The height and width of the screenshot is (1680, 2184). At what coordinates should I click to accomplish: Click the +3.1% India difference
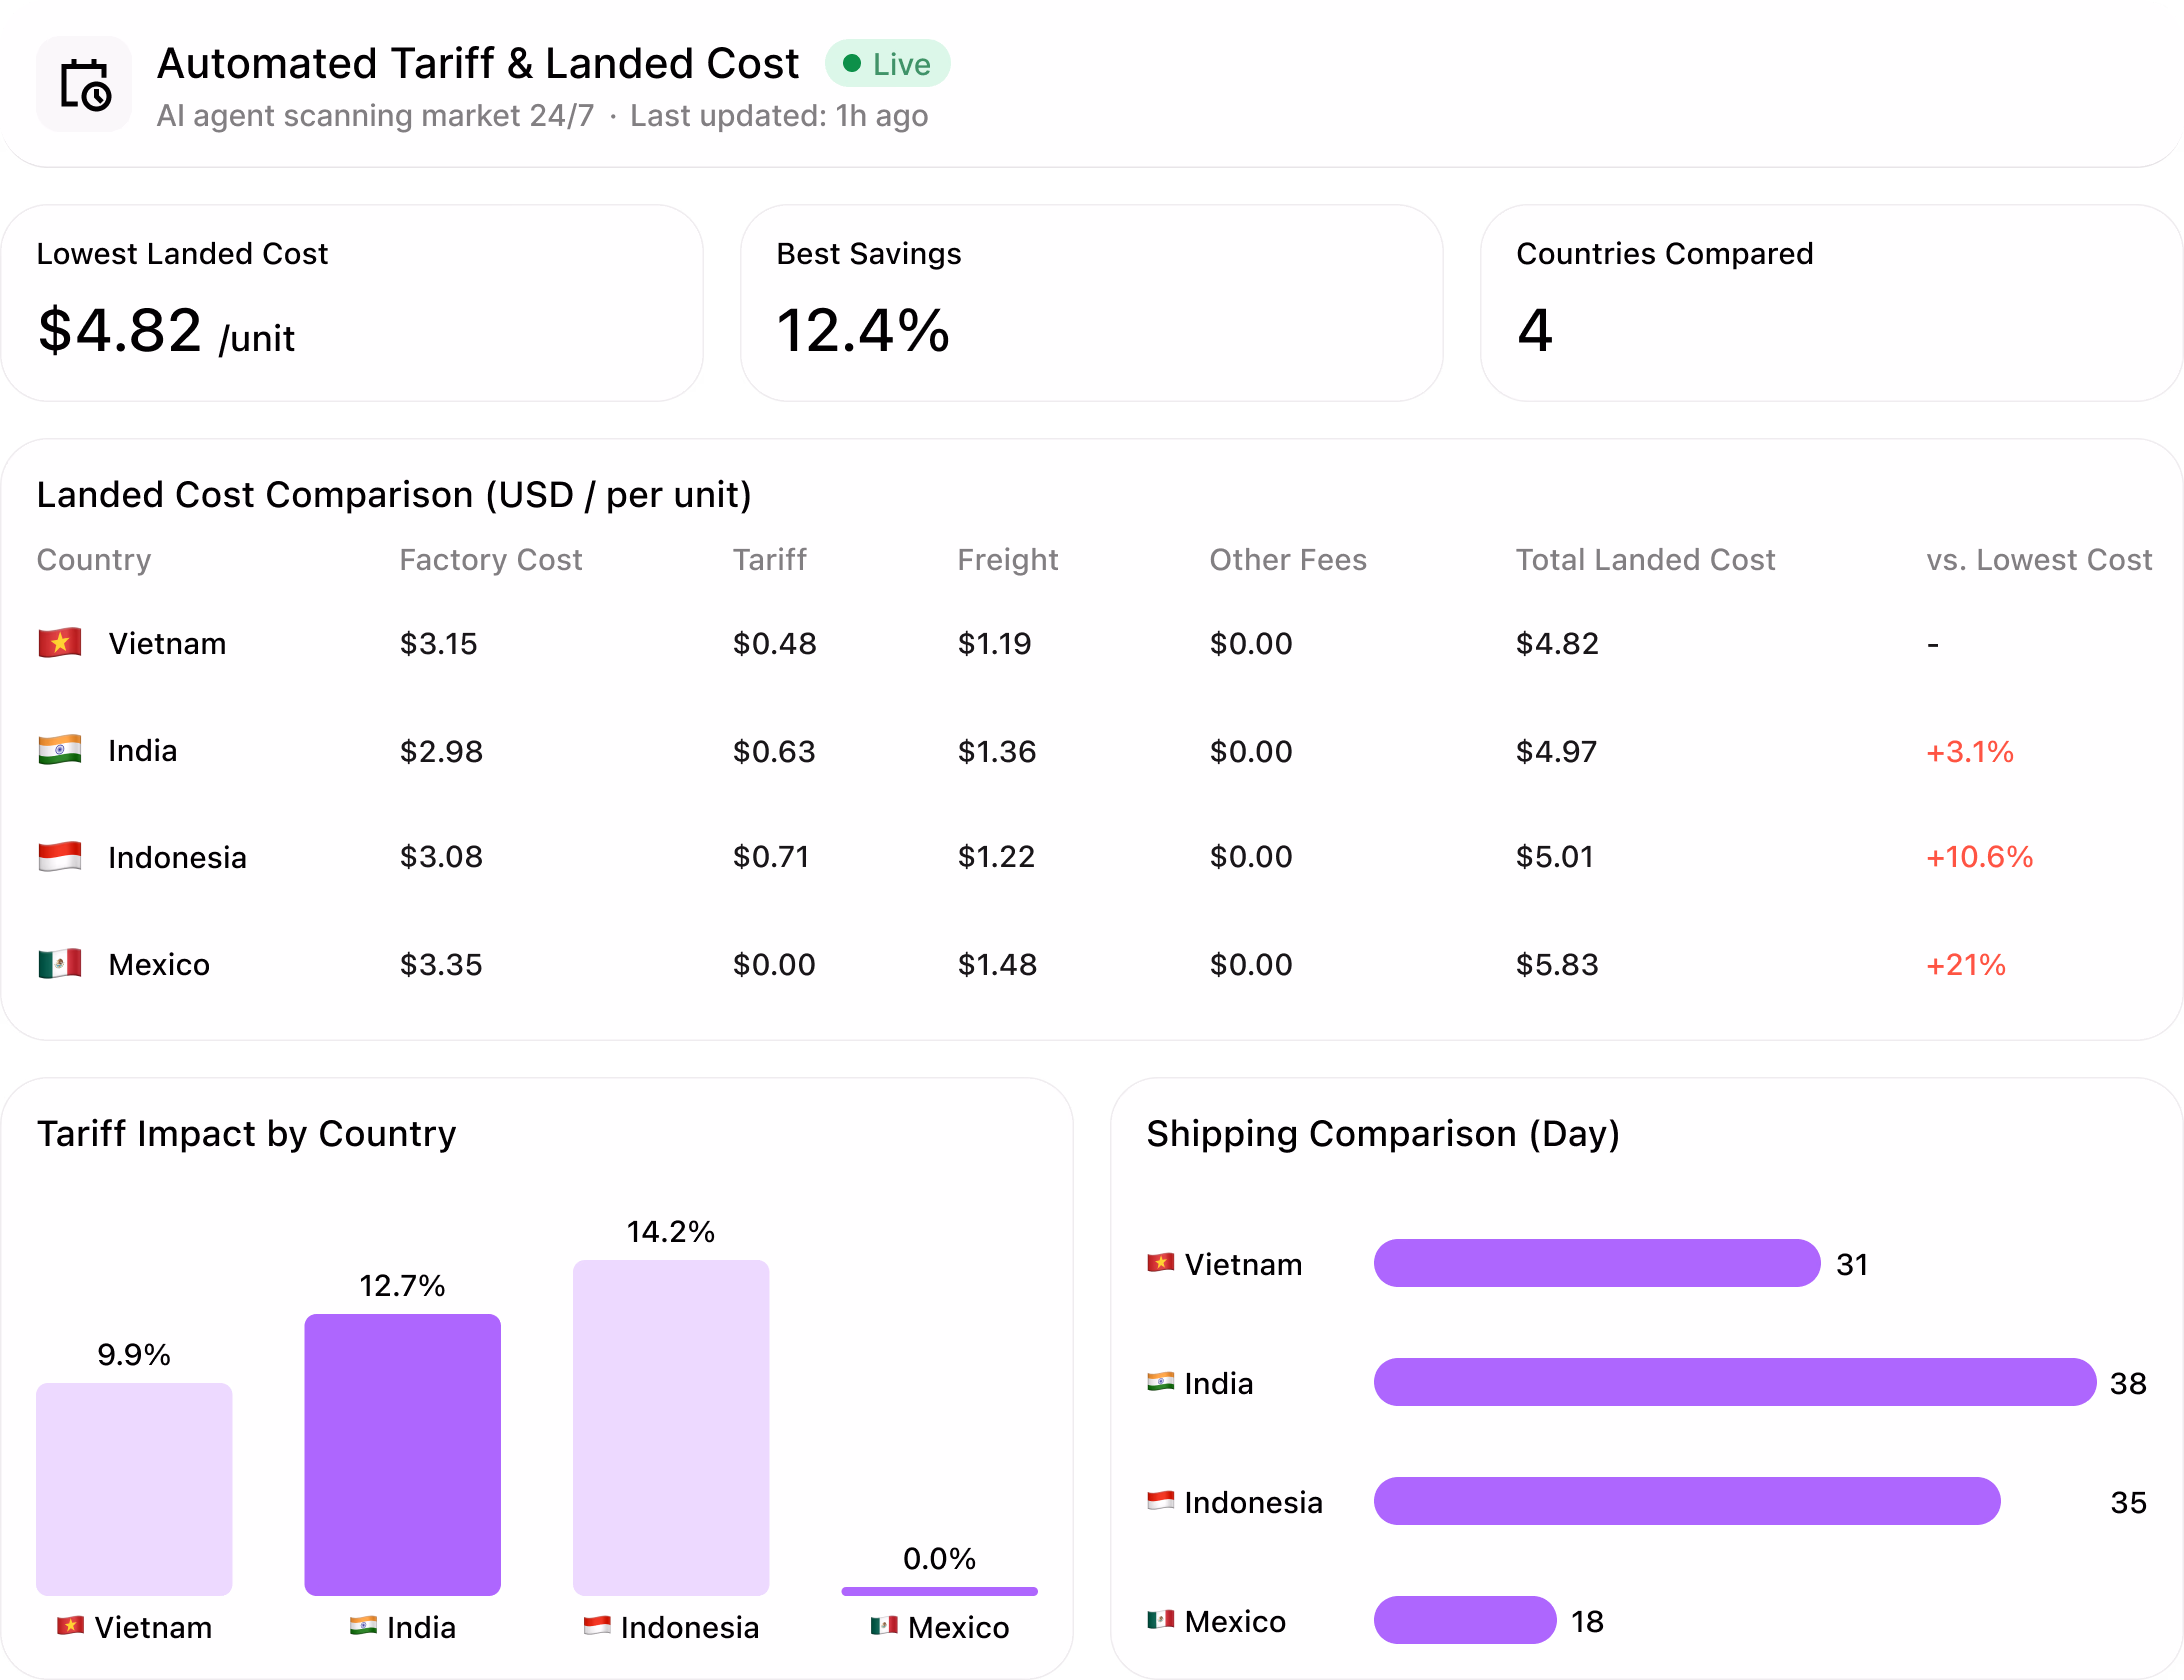(x=1970, y=751)
